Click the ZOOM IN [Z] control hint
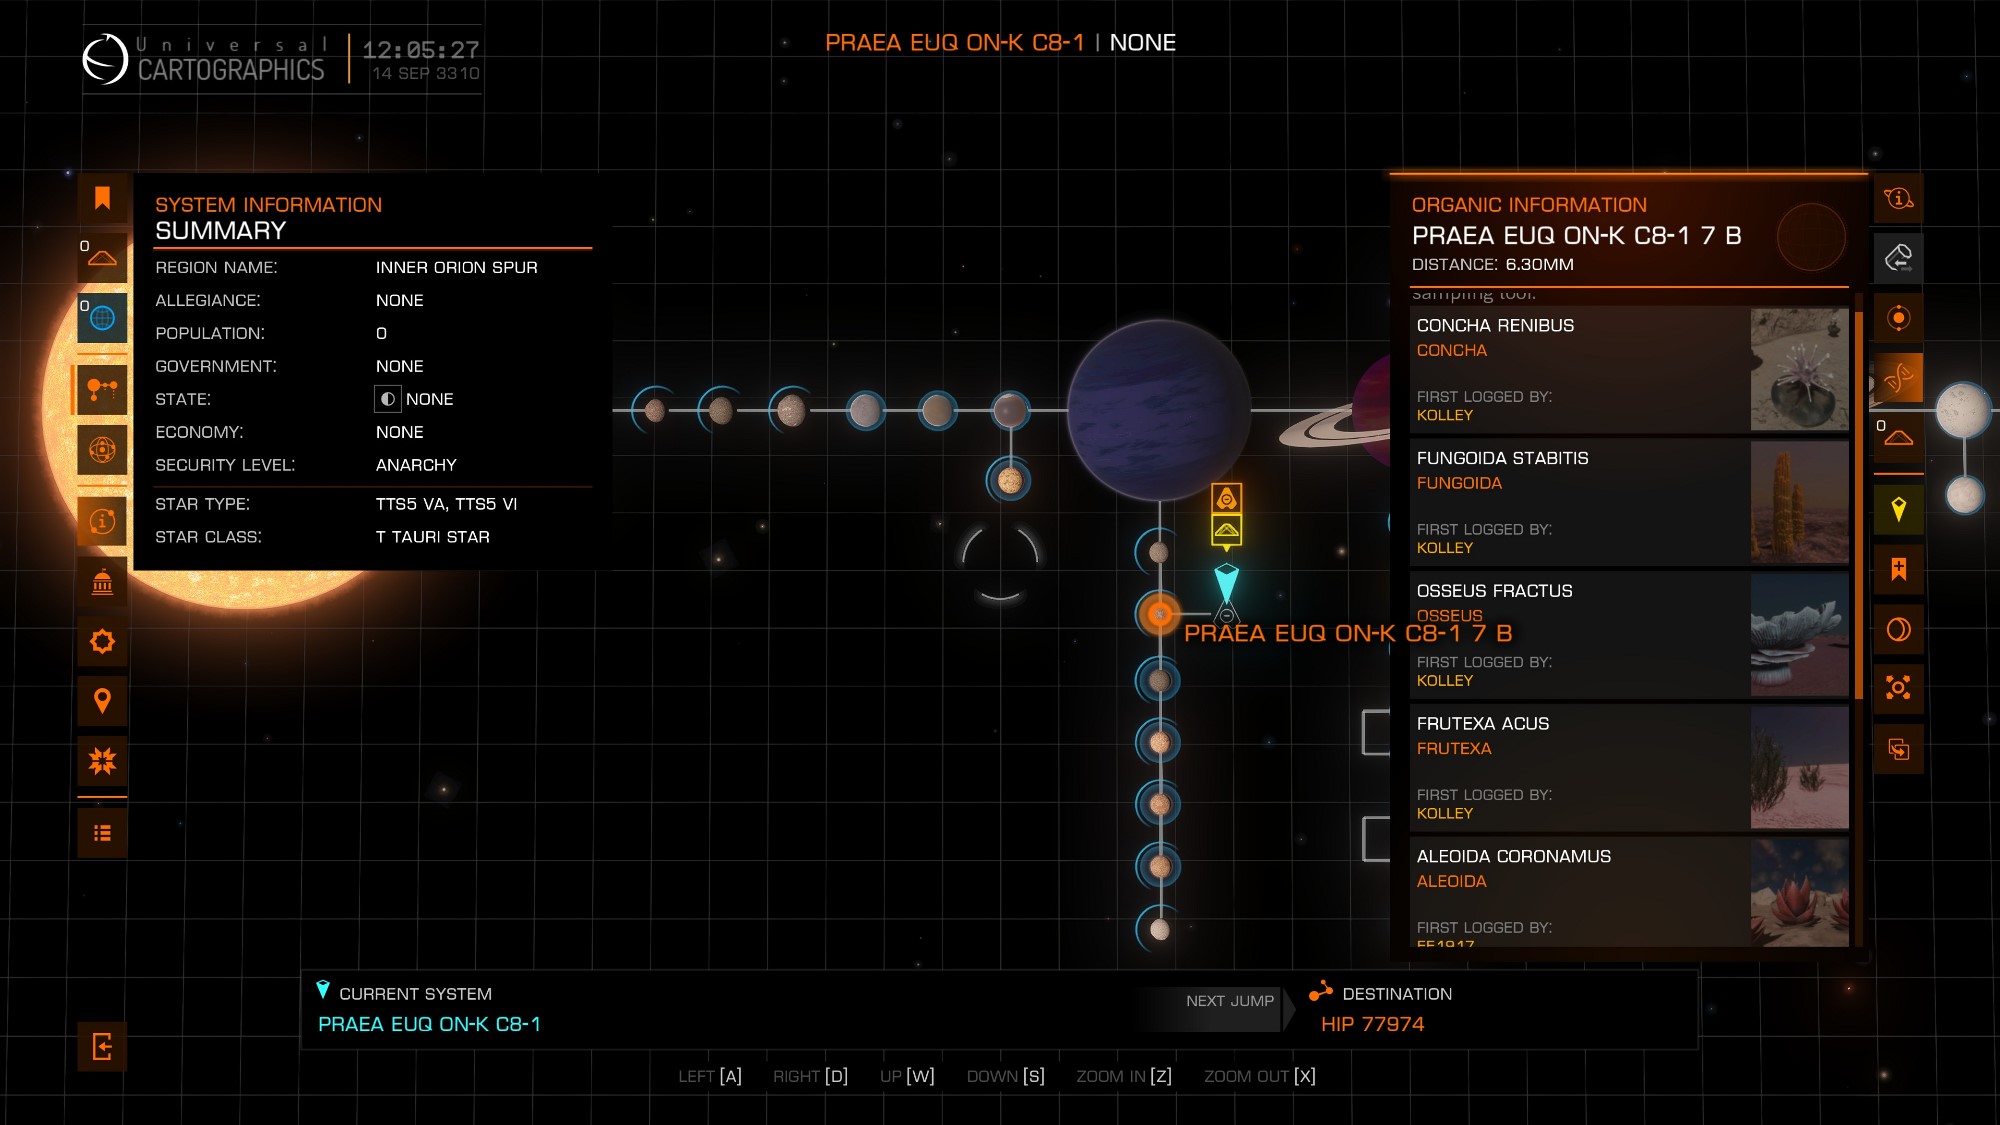This screenshot has width=2000, height=1125. coord(1124,1076)
